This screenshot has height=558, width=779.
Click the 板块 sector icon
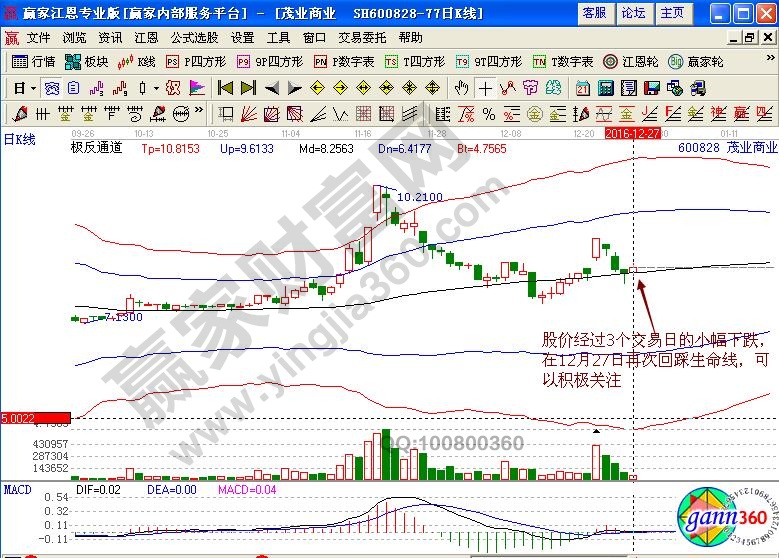click(87, 61)
